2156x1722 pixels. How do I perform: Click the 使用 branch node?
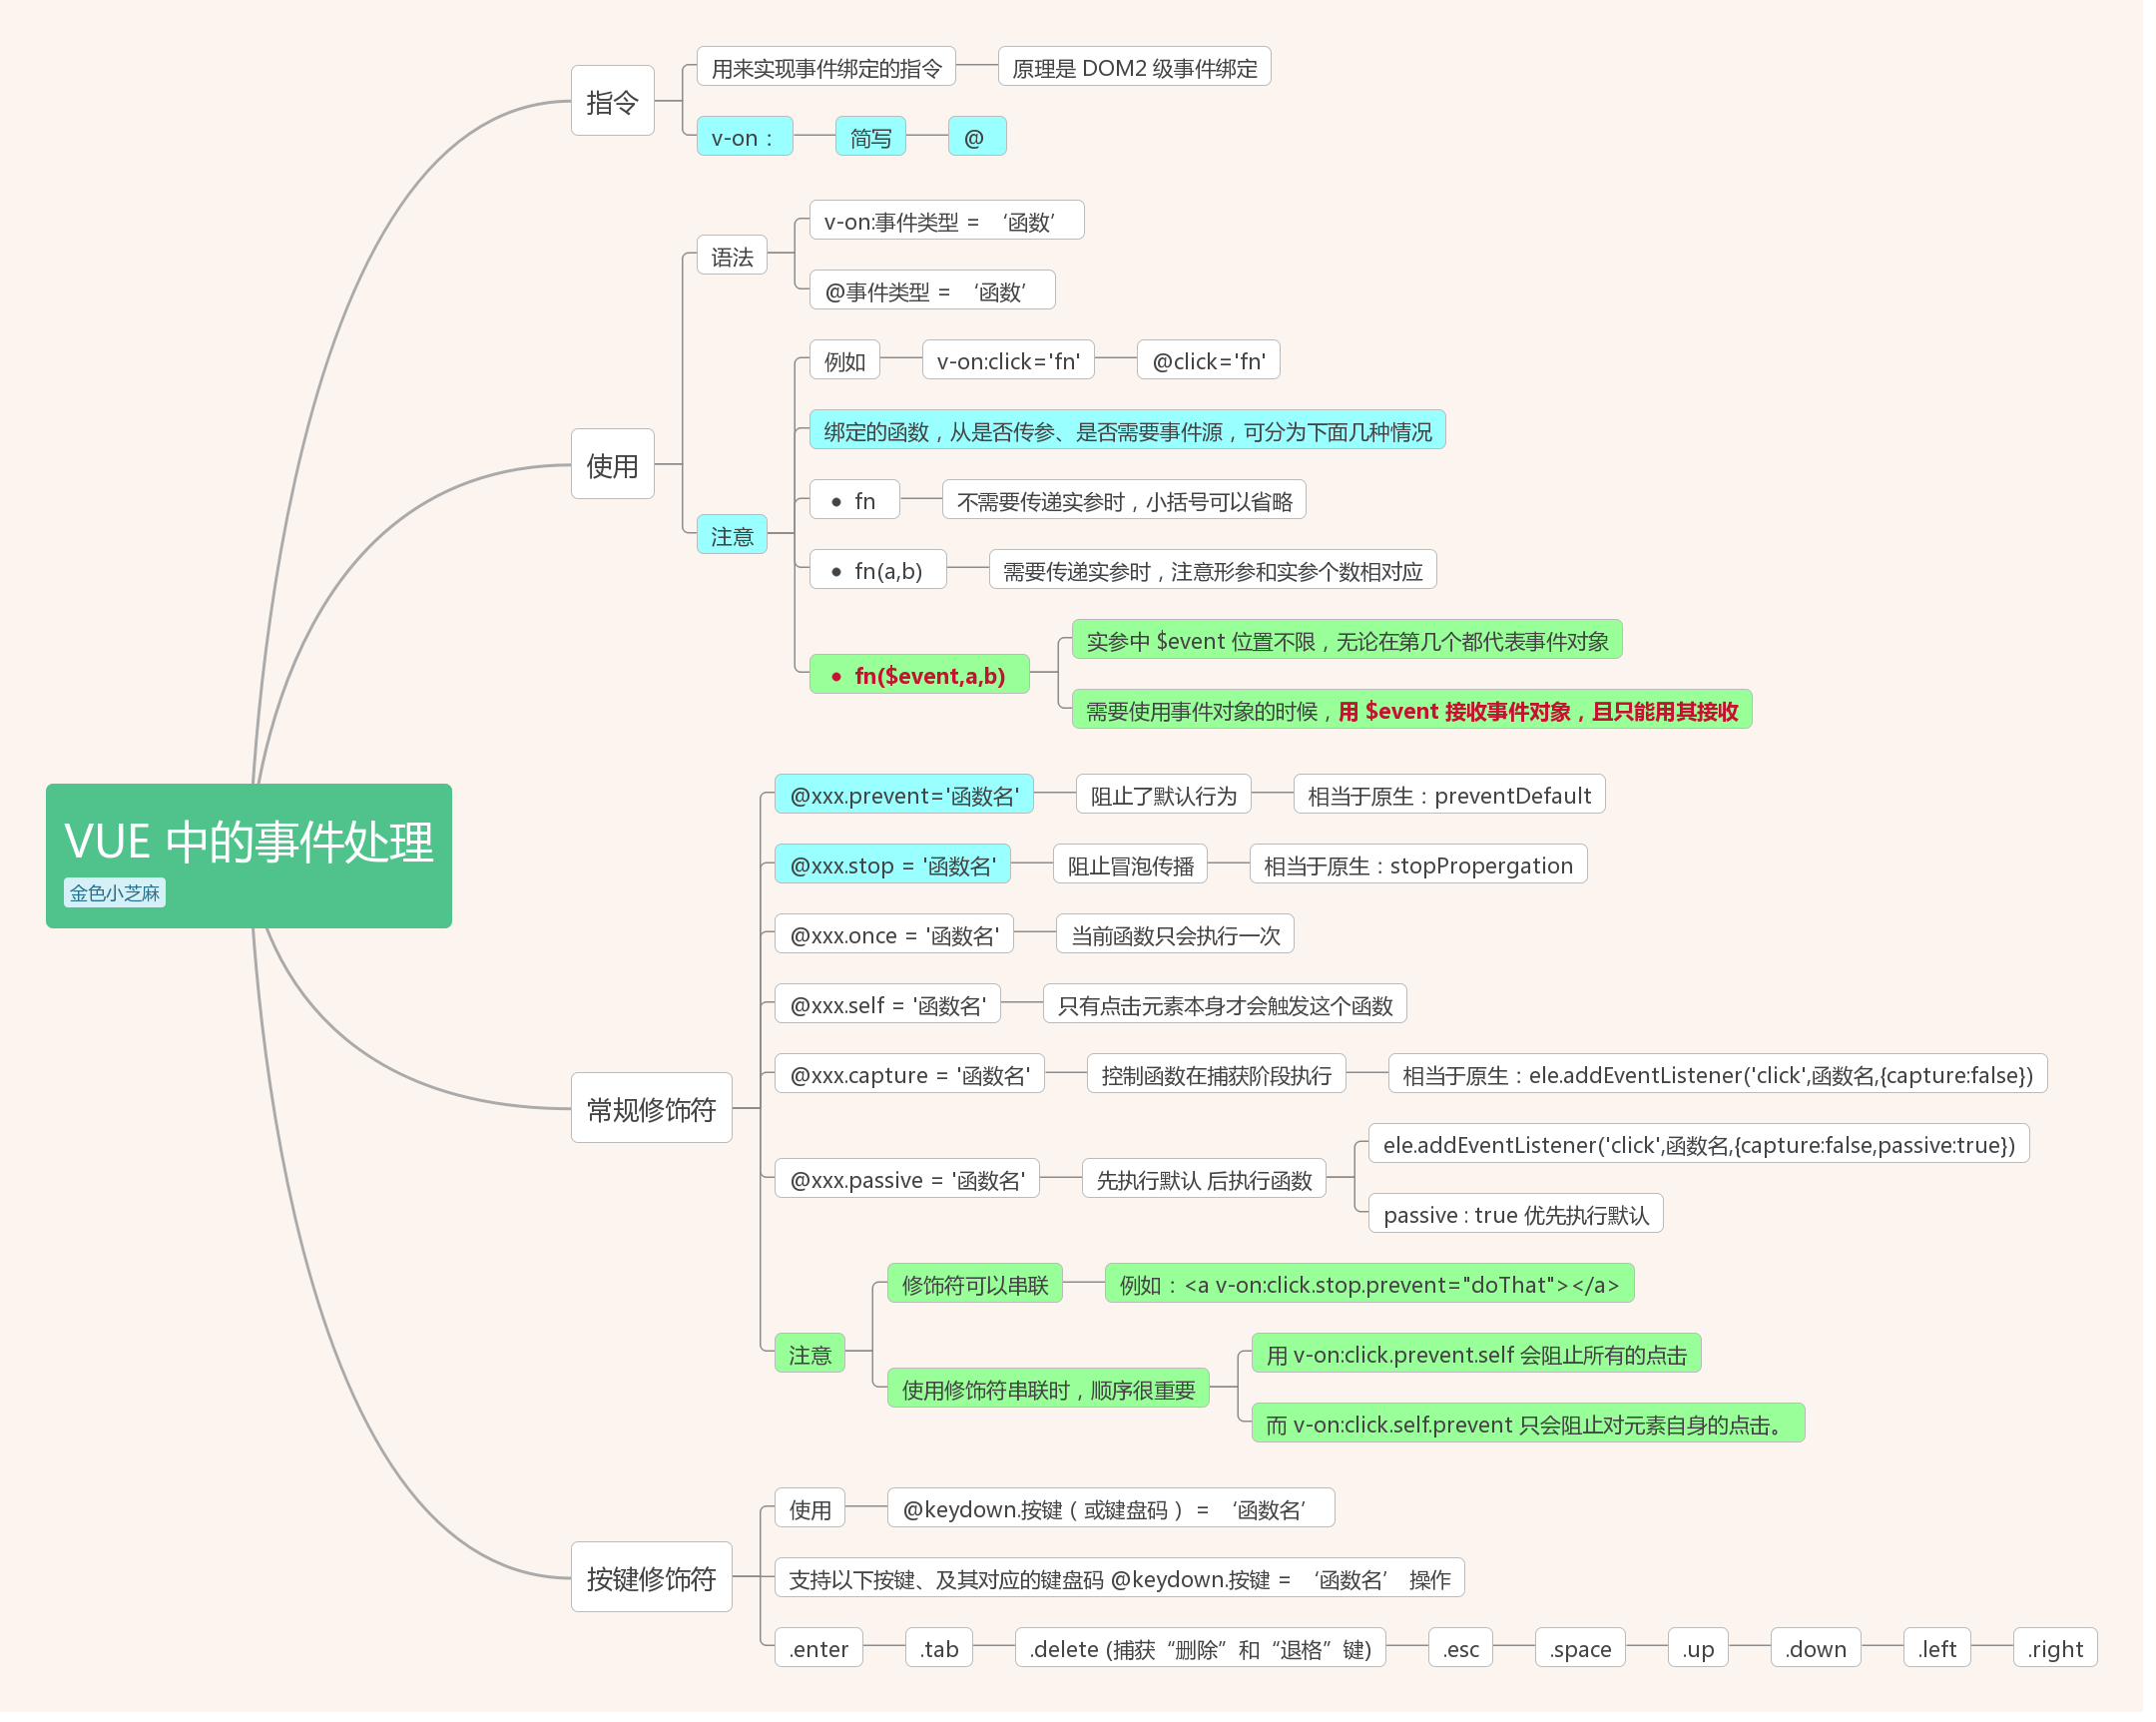tap(612, 466)
